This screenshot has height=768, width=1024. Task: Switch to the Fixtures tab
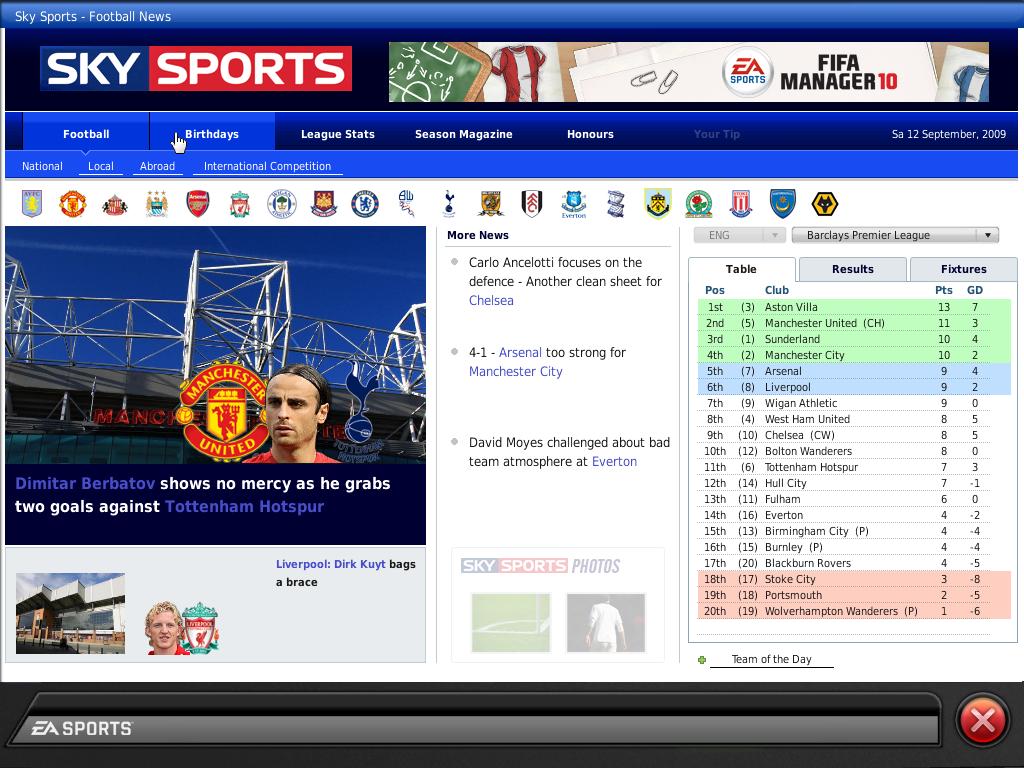[963, 269]
